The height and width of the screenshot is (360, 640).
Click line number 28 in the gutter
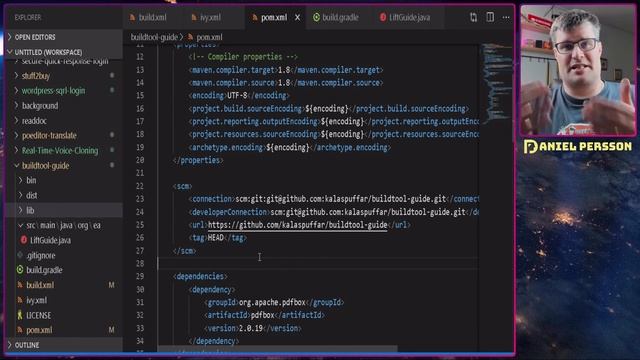140,264
